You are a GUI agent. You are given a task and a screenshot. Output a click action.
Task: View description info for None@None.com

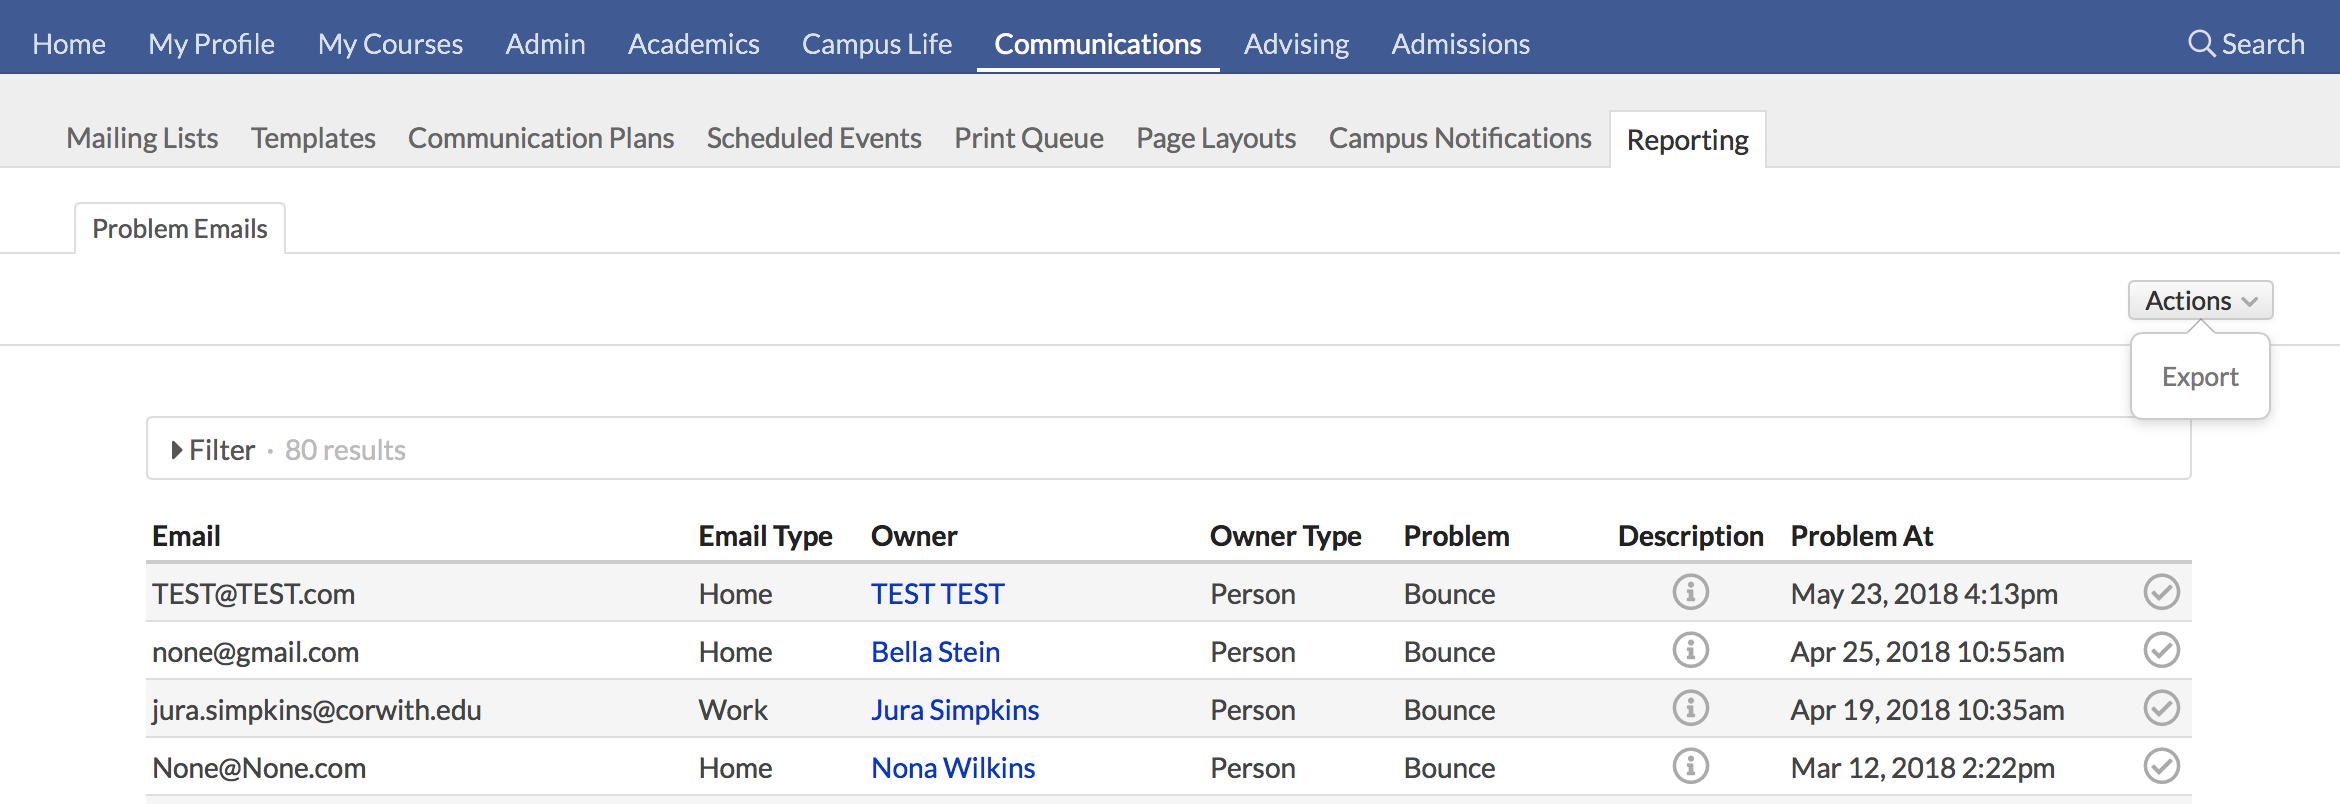tap(1690, 766)
